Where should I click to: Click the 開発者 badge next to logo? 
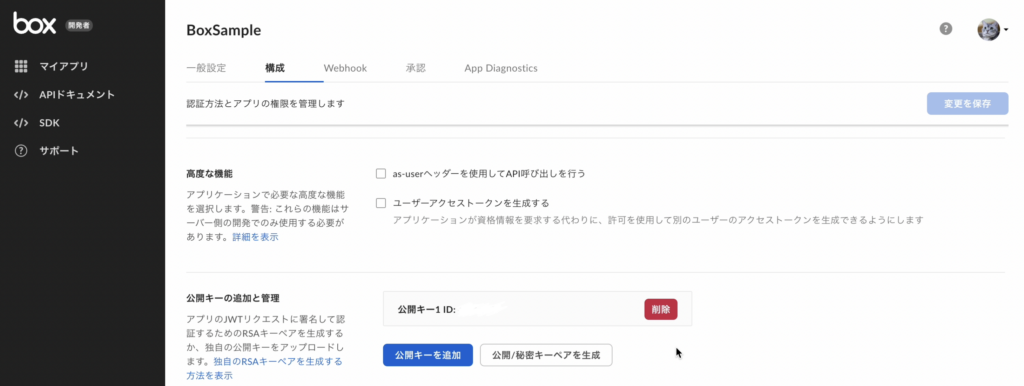(x=80, y=25)
